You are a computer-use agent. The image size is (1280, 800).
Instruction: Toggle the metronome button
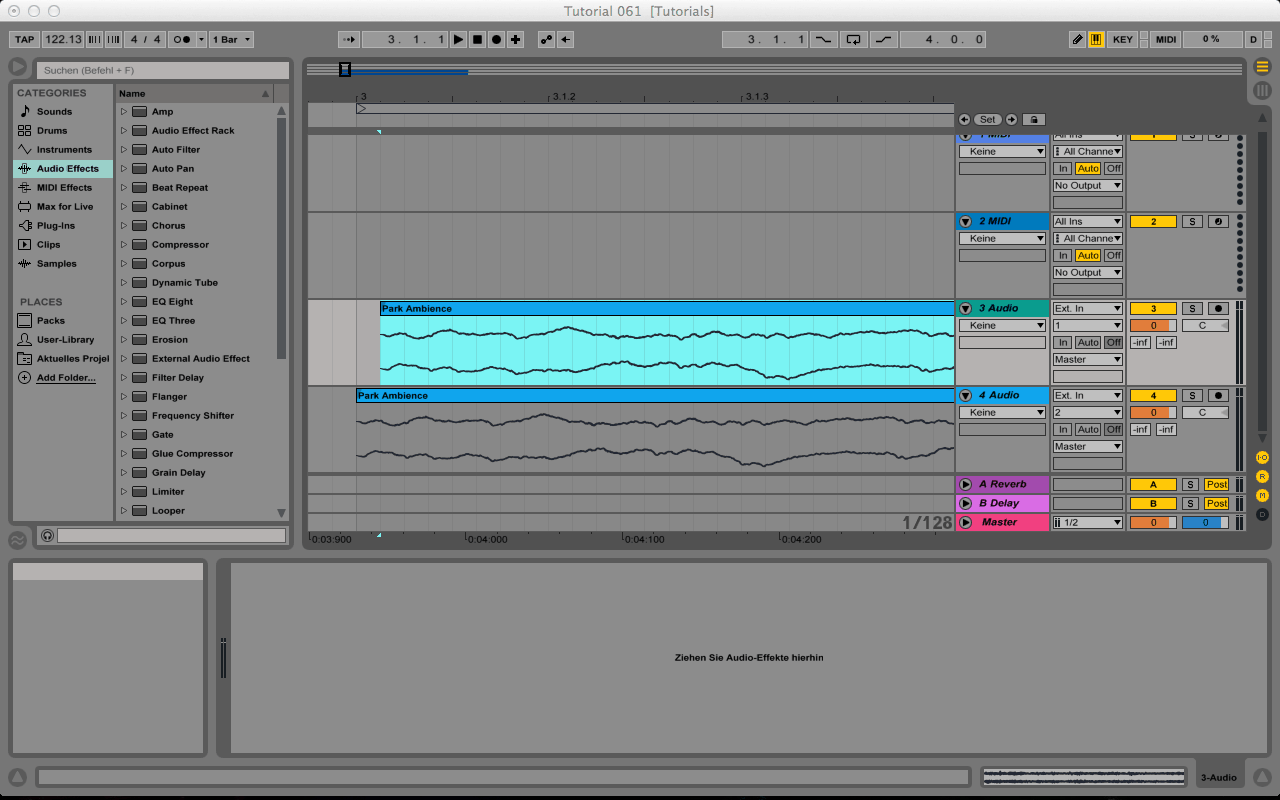click(x=181, y=40)
